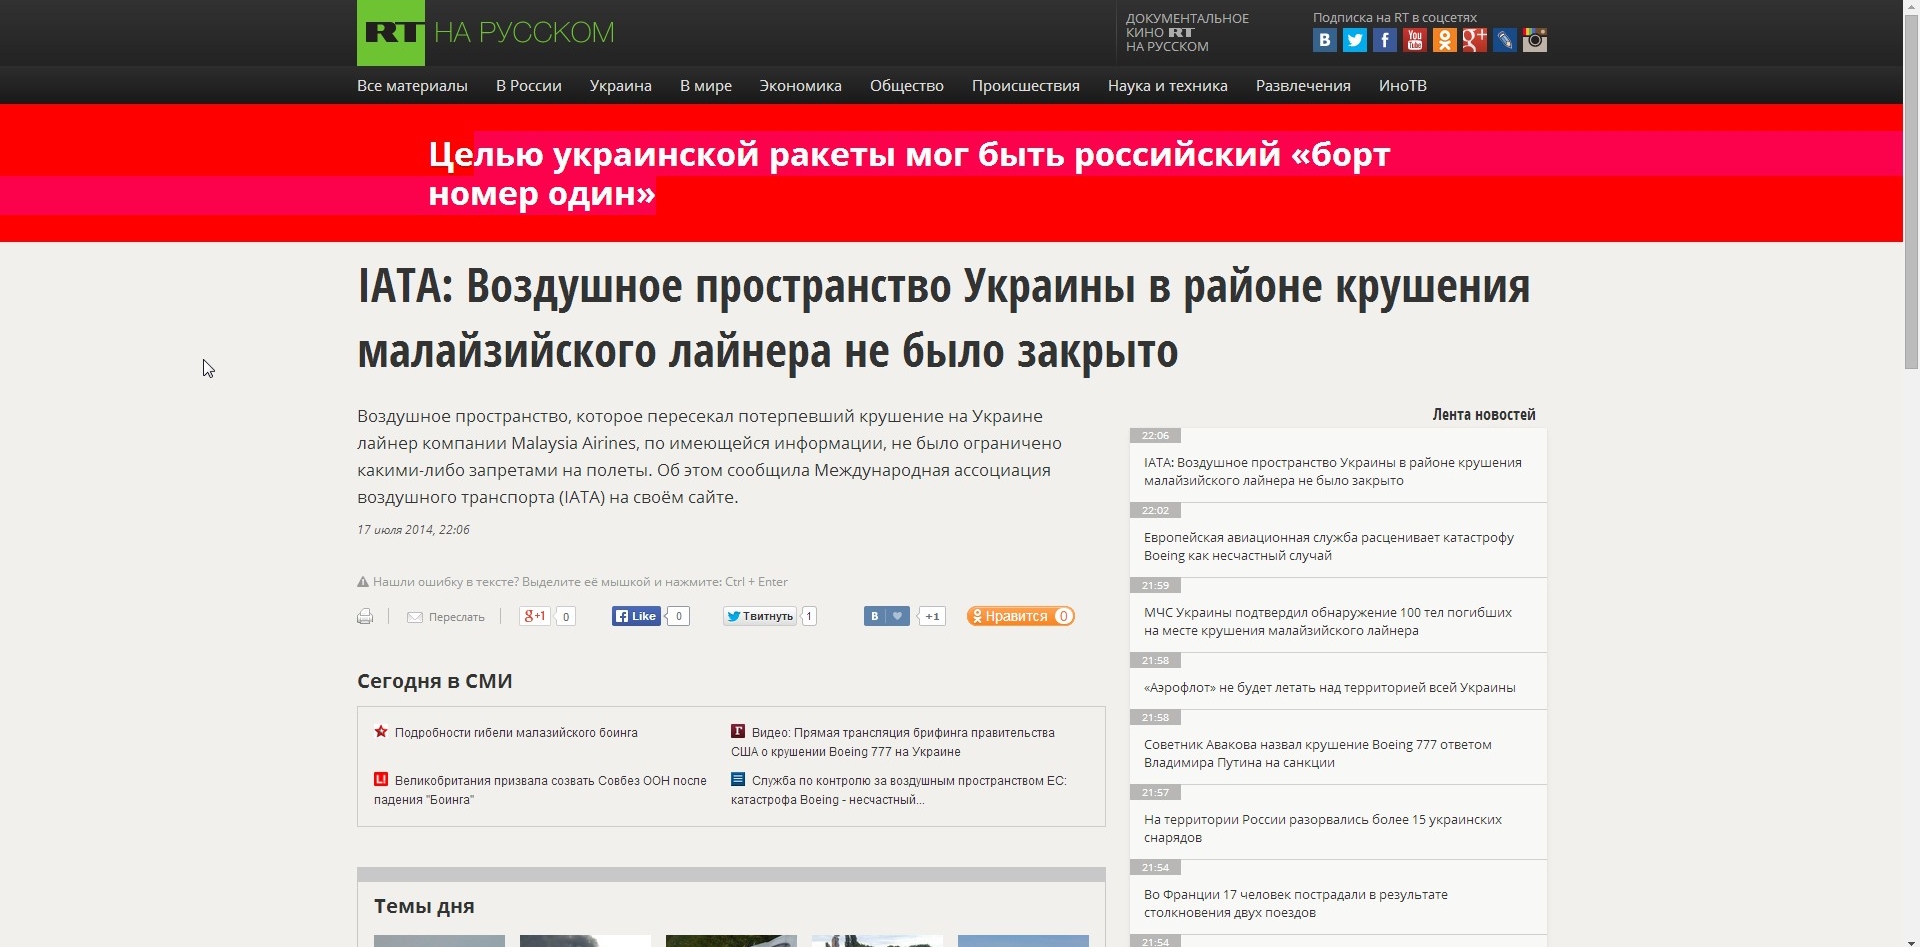The height and width of the screenshot is (947, 1920).
Task: Open RT's Twitter icon in the header
Action: [1354, 40]
